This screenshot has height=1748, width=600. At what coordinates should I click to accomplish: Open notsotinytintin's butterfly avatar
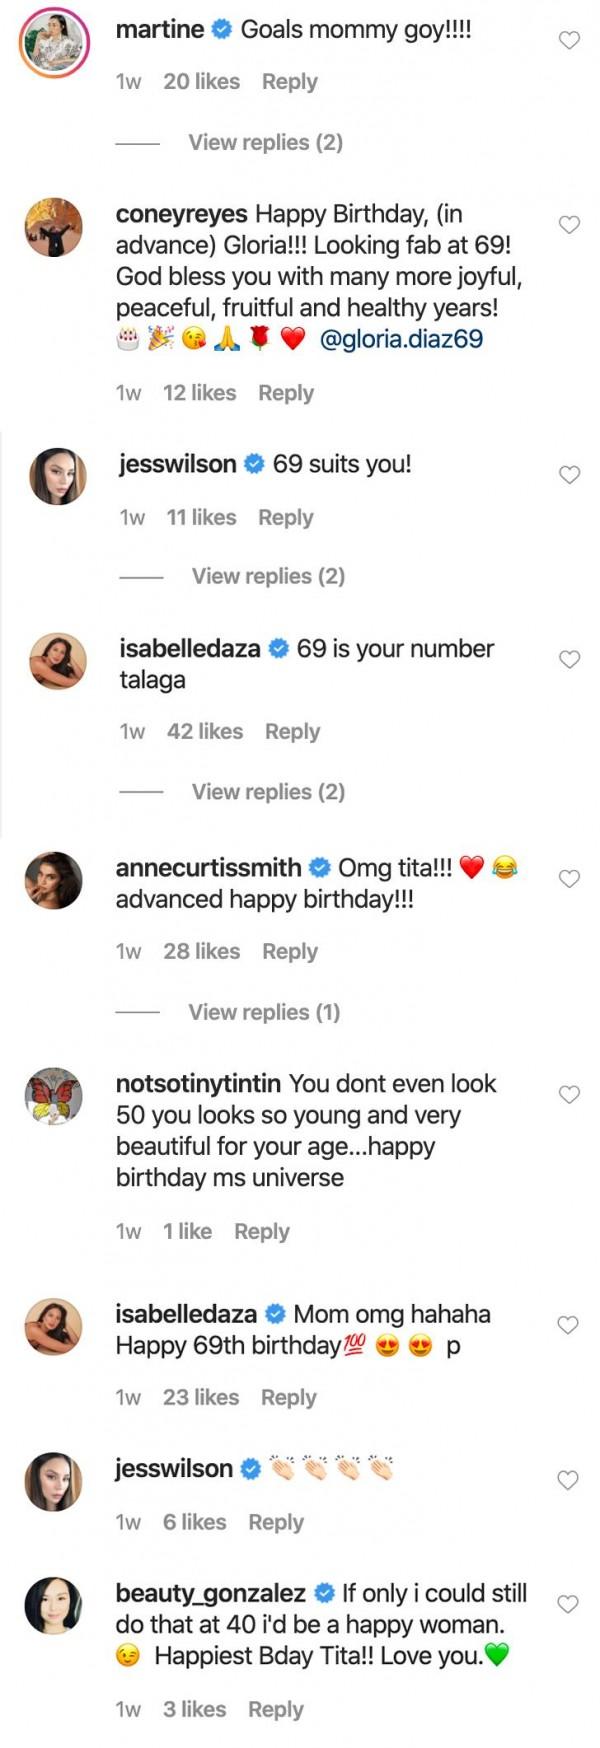[54, 1097]
